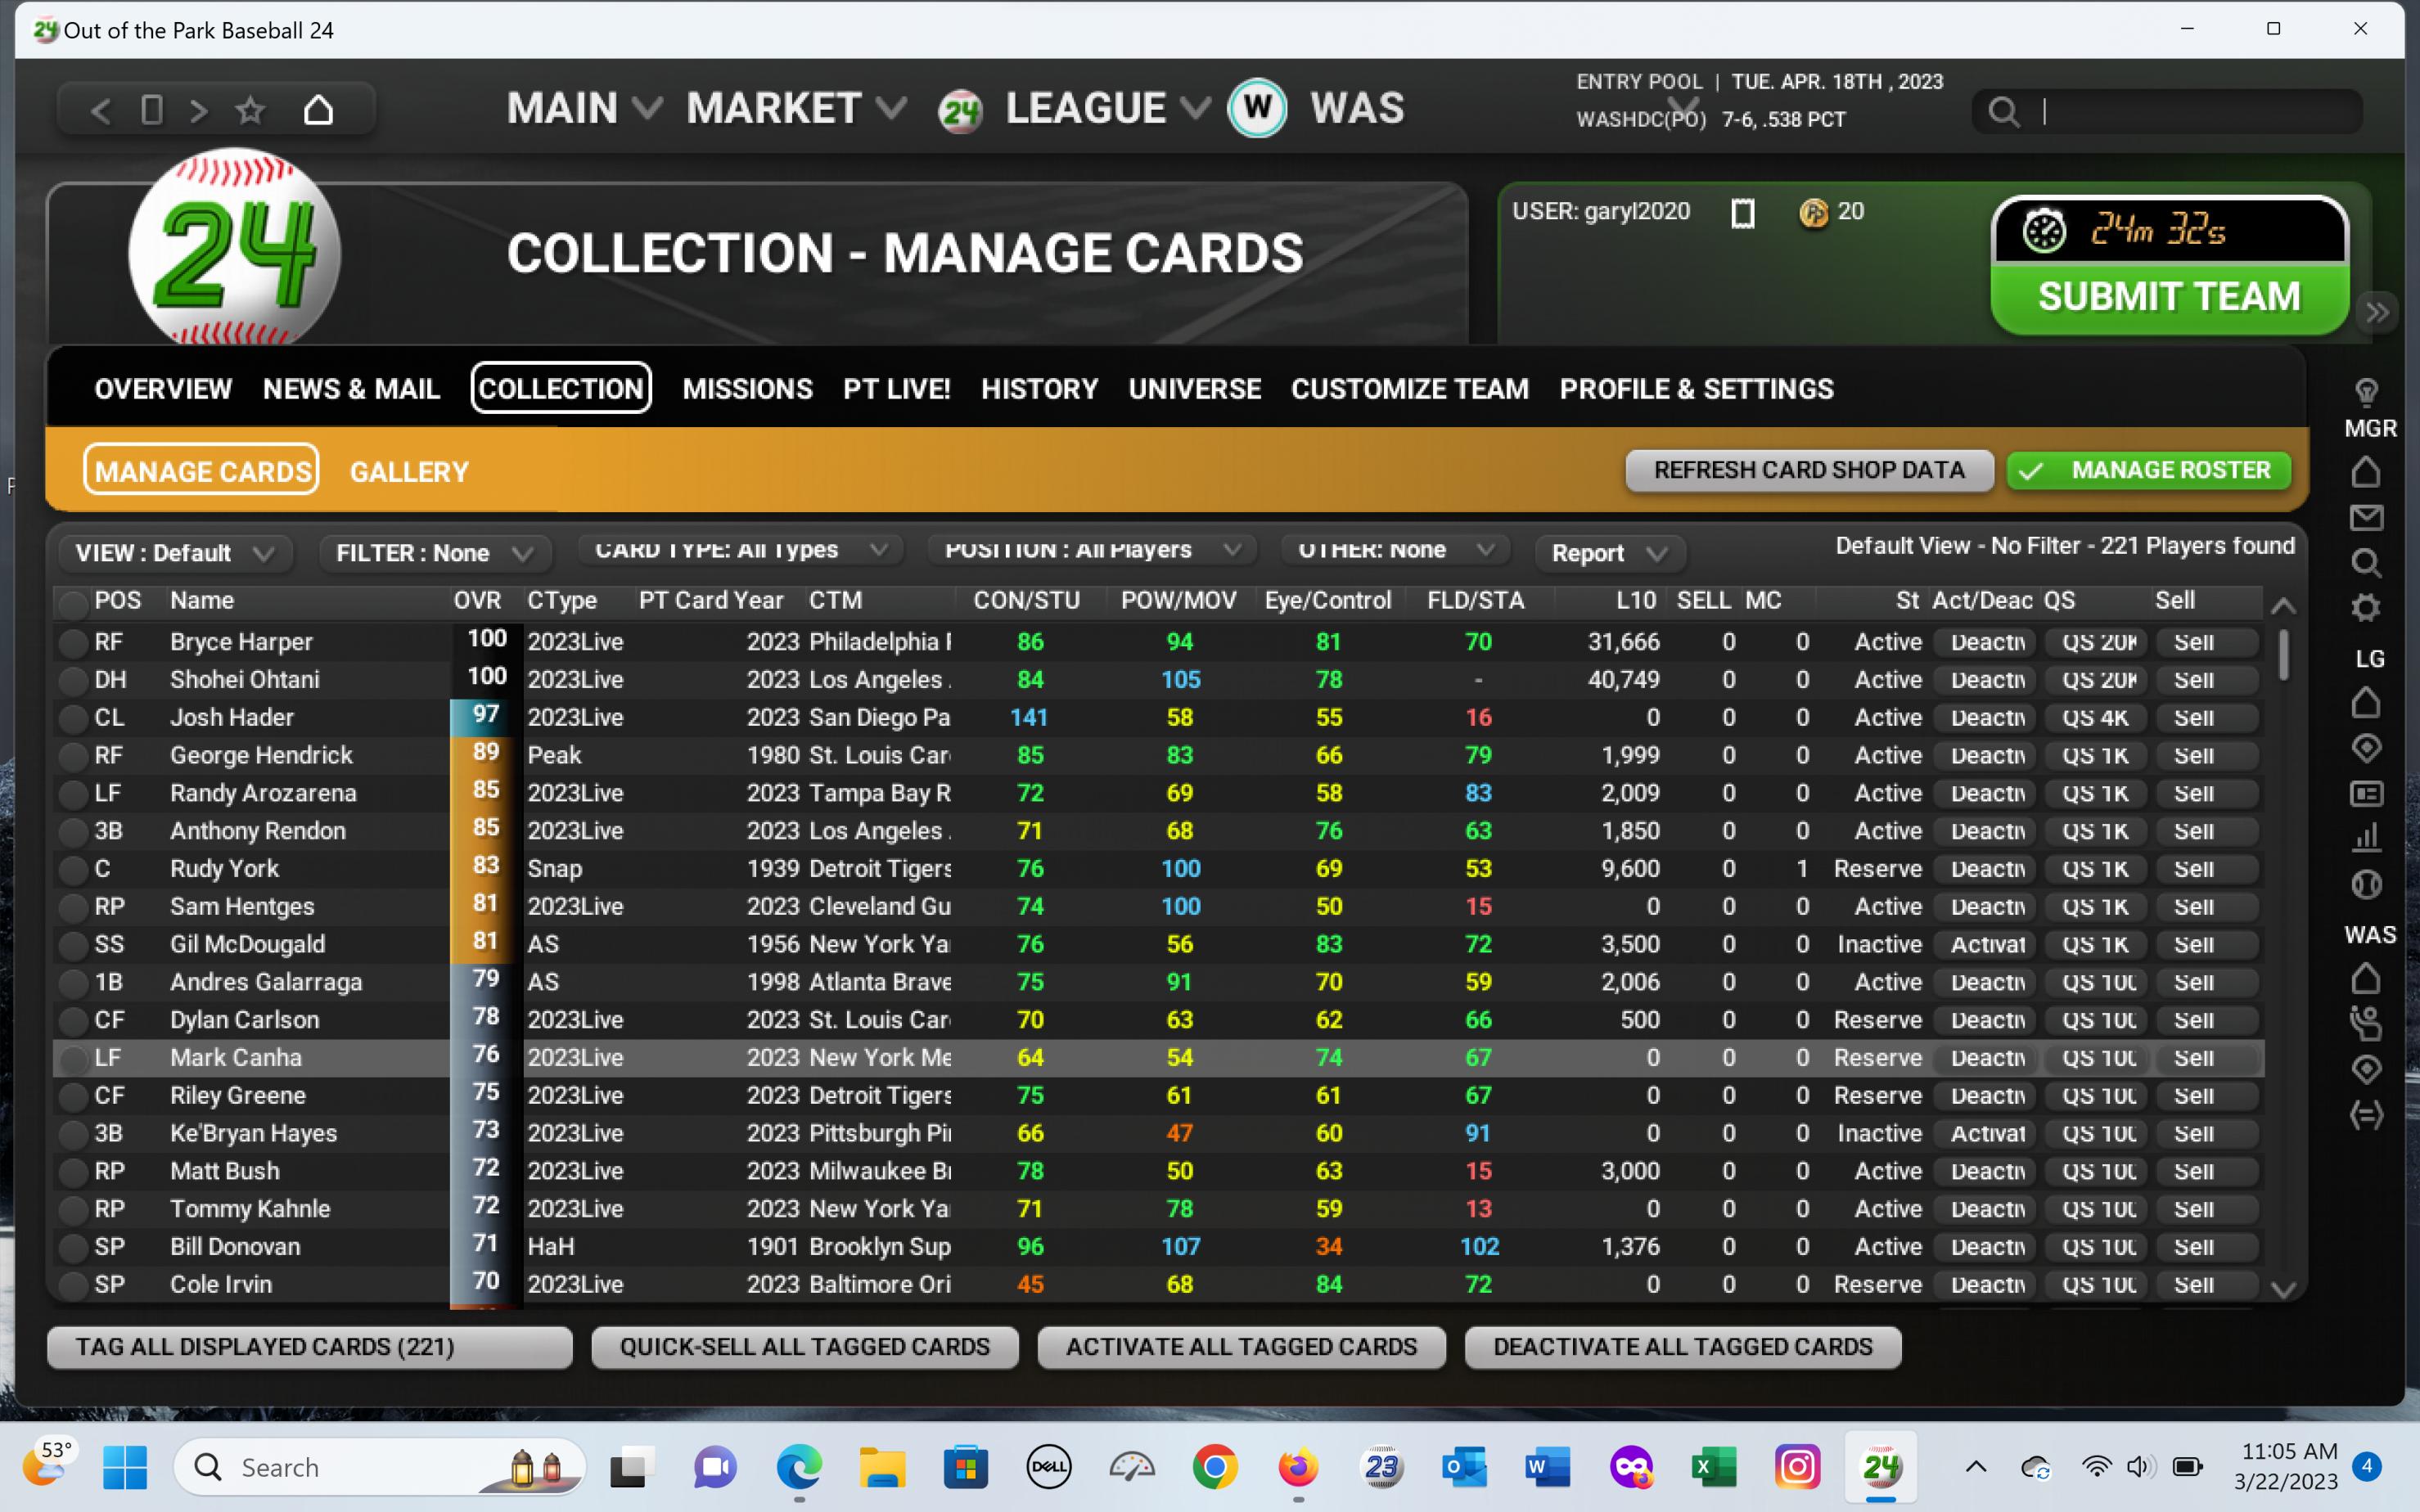The height and width of the screenshot is (1512, 2420).
Task: Click the baseball icon in sidebar
Action: 2366,884
